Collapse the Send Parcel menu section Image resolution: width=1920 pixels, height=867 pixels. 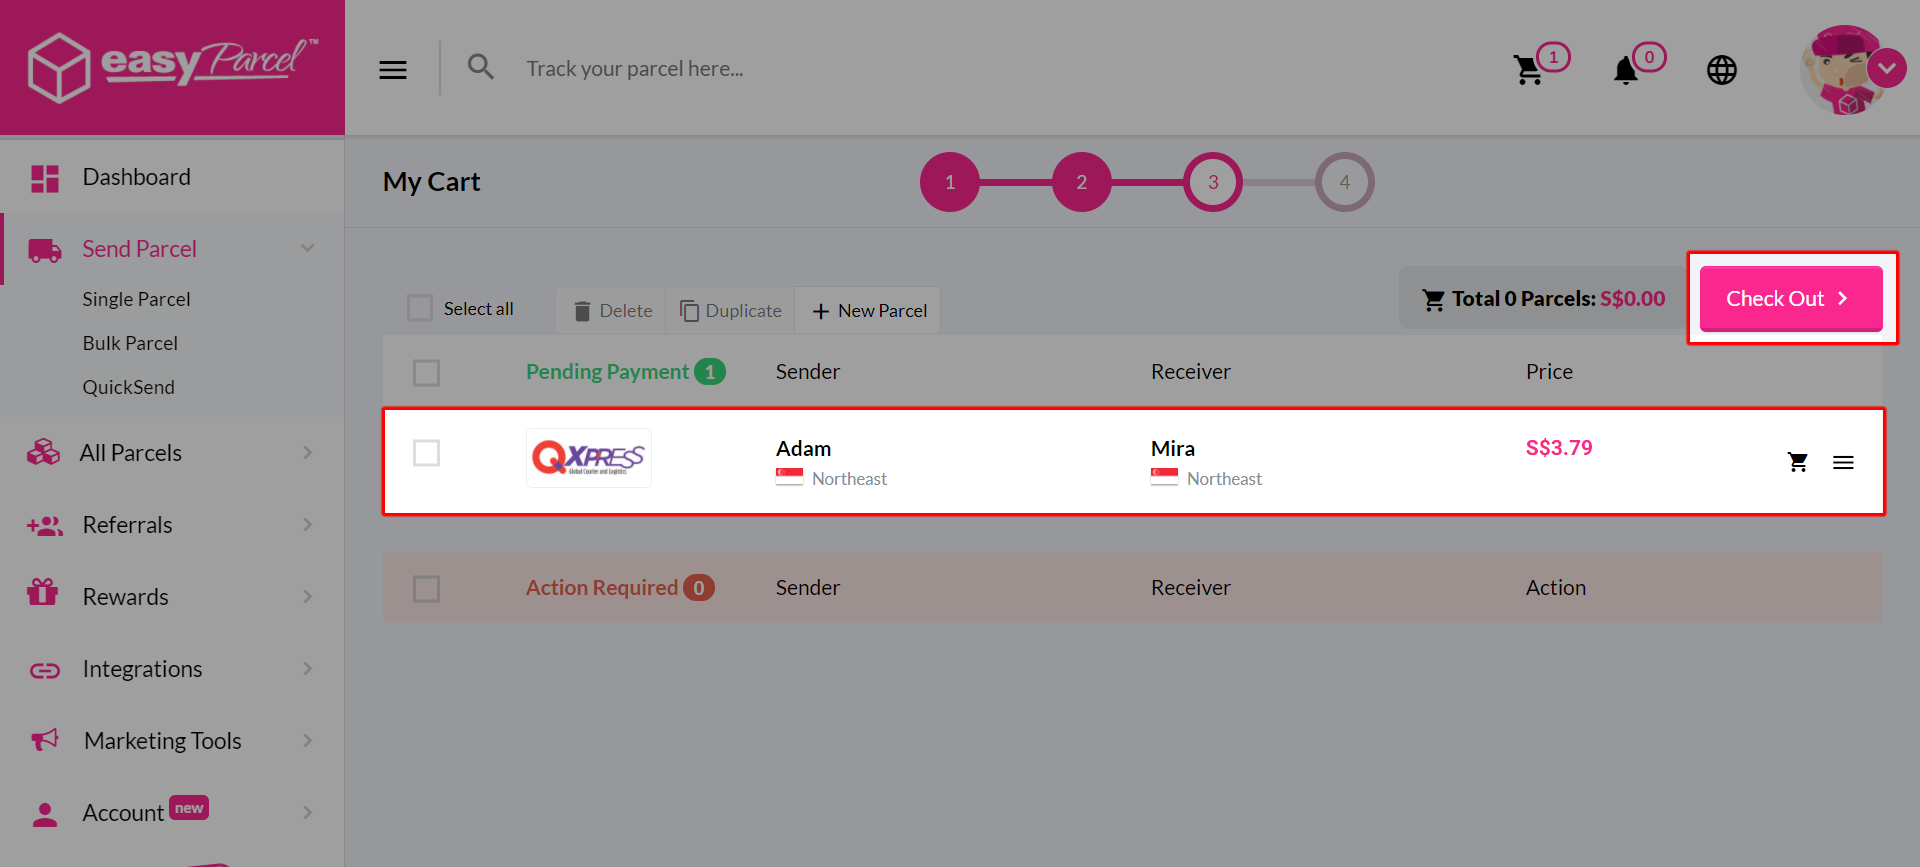pos(307,248)
